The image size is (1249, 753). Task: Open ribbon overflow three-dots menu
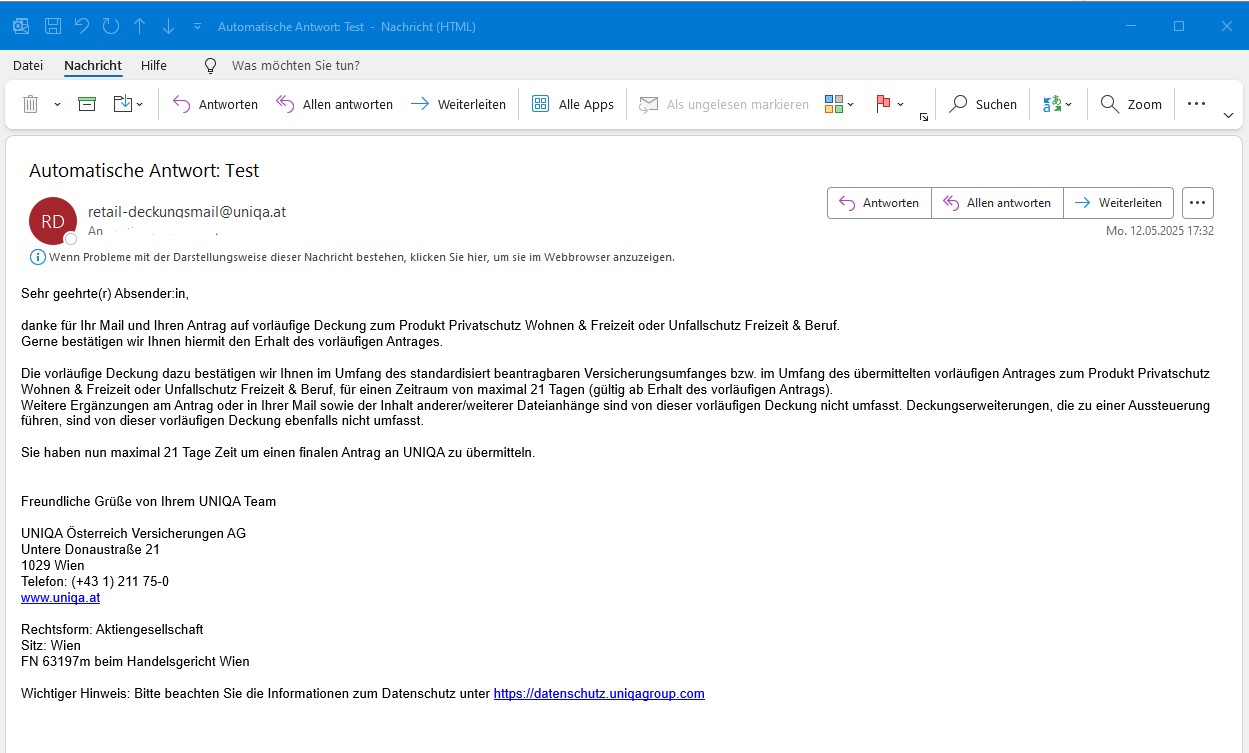tap(1196, 103)
